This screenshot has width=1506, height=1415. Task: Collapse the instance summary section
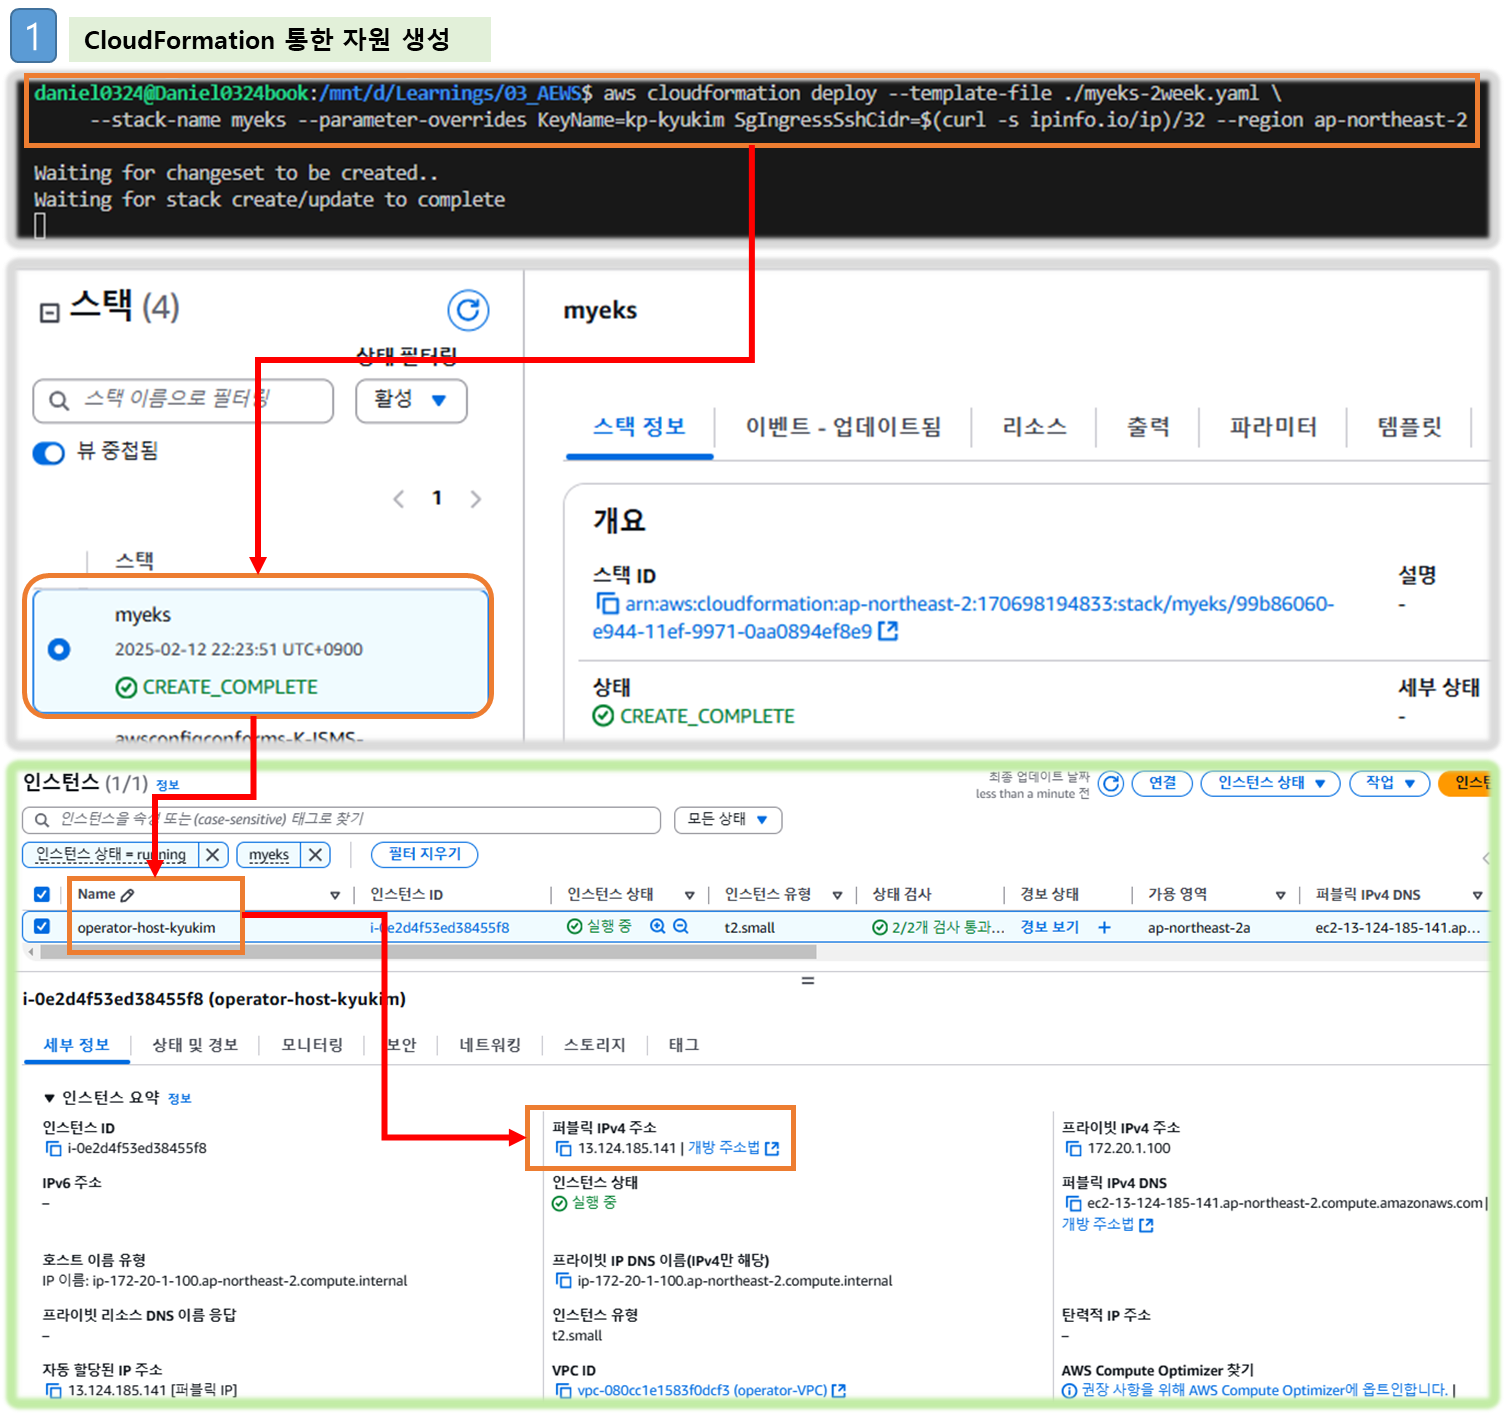pyautogui.click(x=49, y=1099)
